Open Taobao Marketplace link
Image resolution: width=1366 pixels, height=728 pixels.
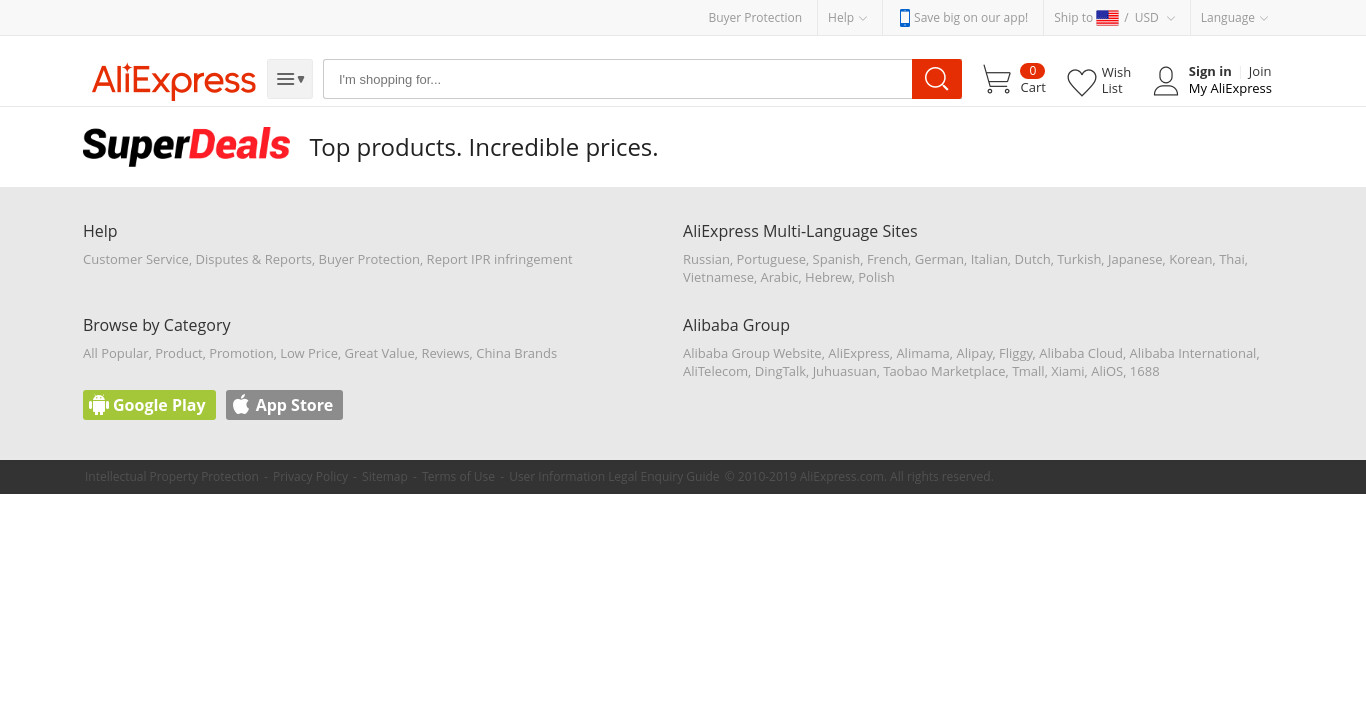point(944,371)
